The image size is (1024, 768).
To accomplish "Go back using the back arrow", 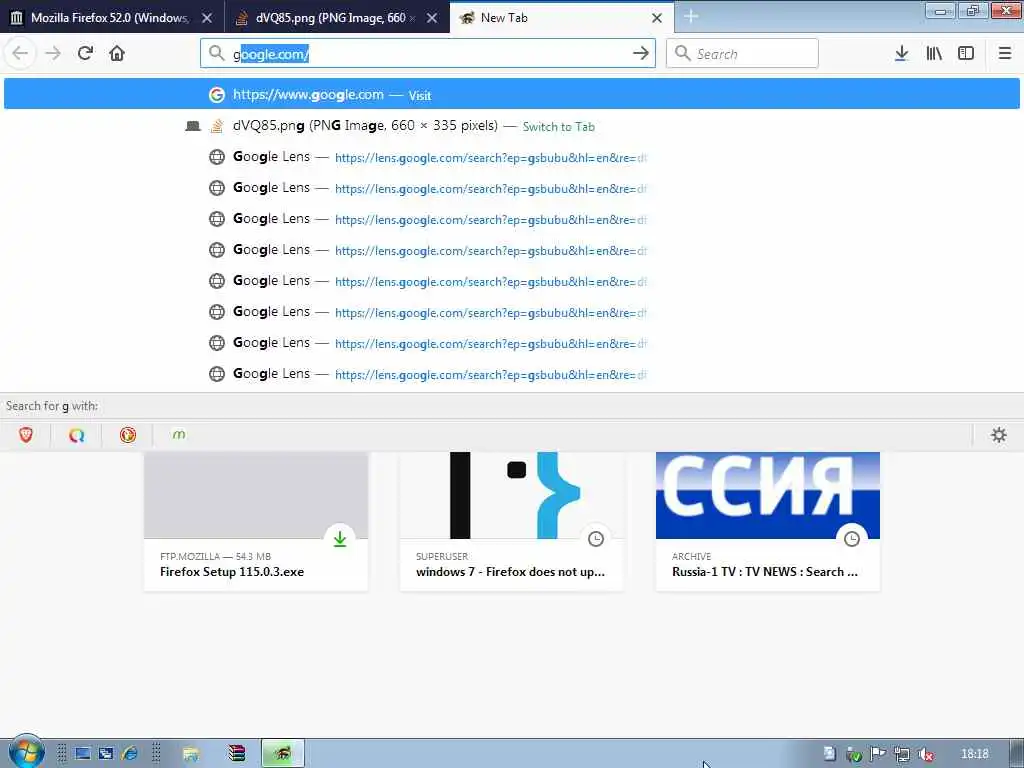I will [20, 53].
